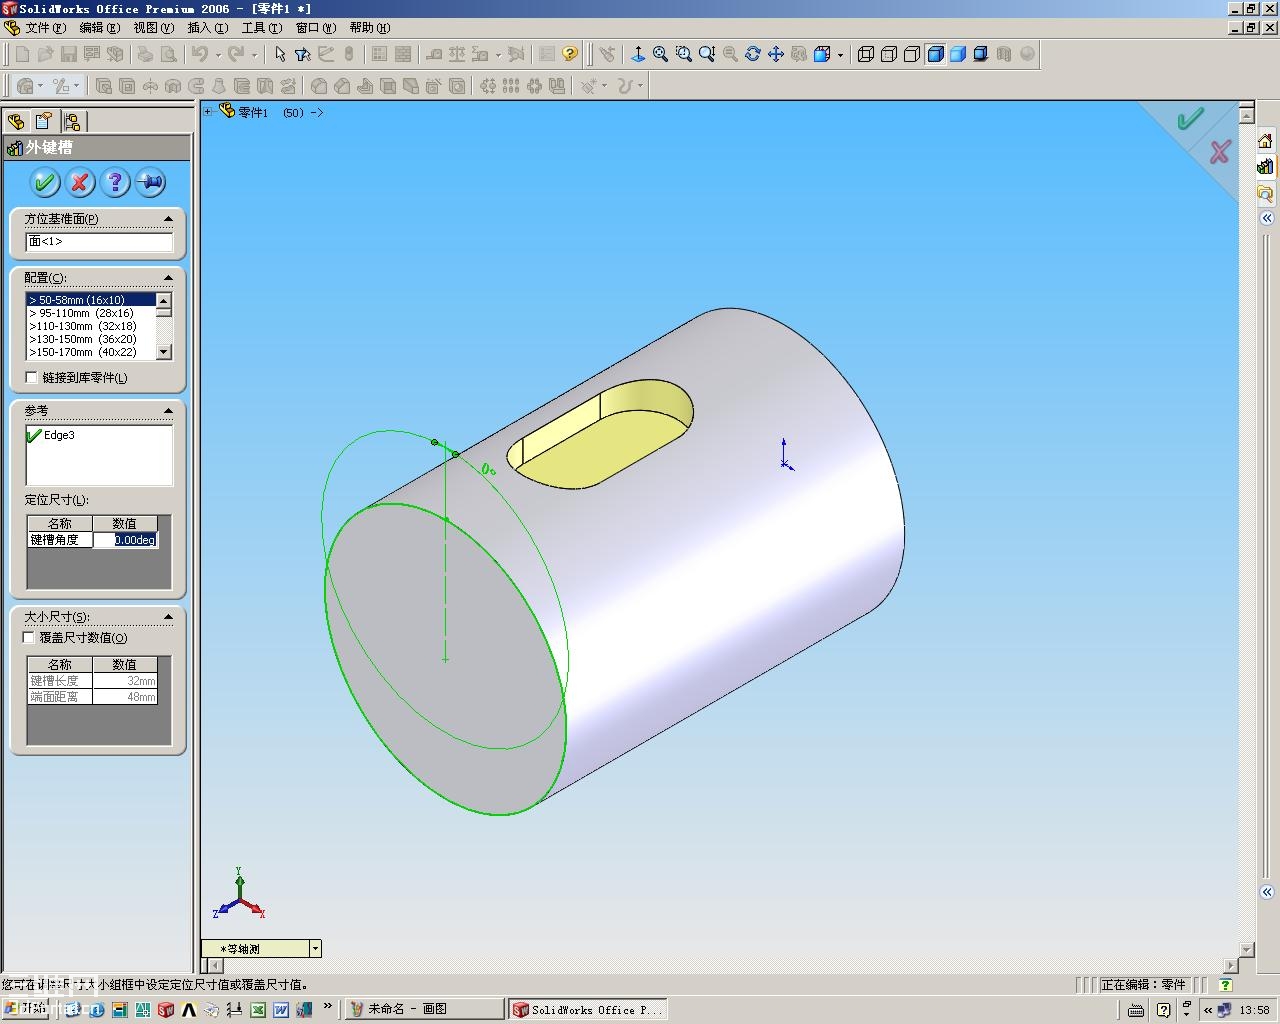Pin the property manager with pushpin button
1280x1024 pixels.
coord(150,182)
